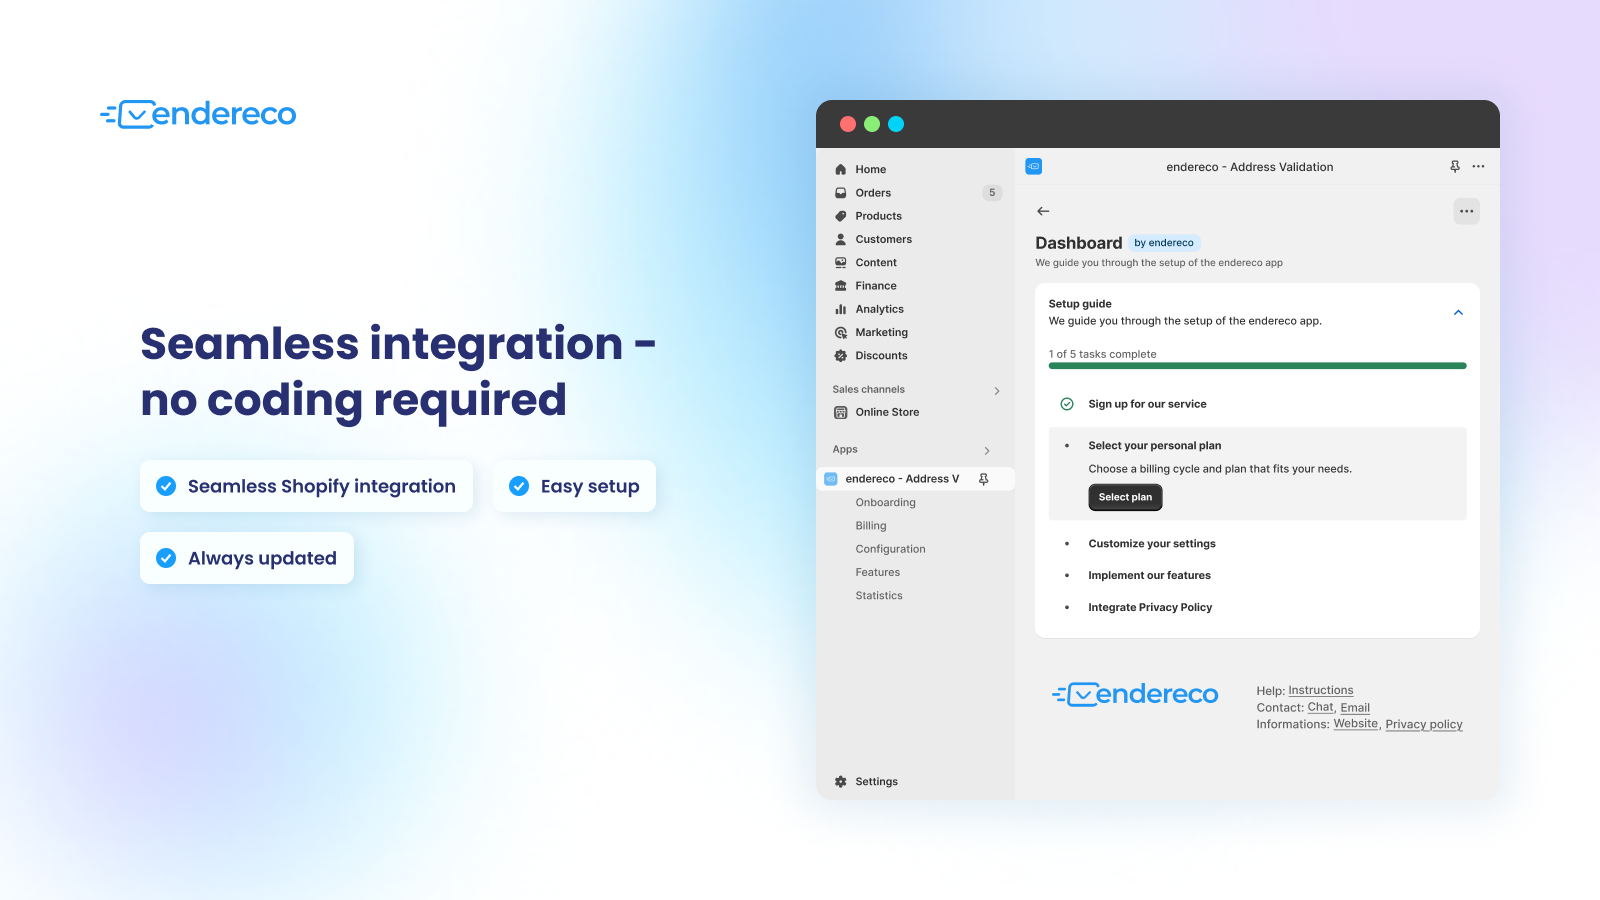1600x900 pixels.
Task: Click the green window dot
Action: point(872,124)
